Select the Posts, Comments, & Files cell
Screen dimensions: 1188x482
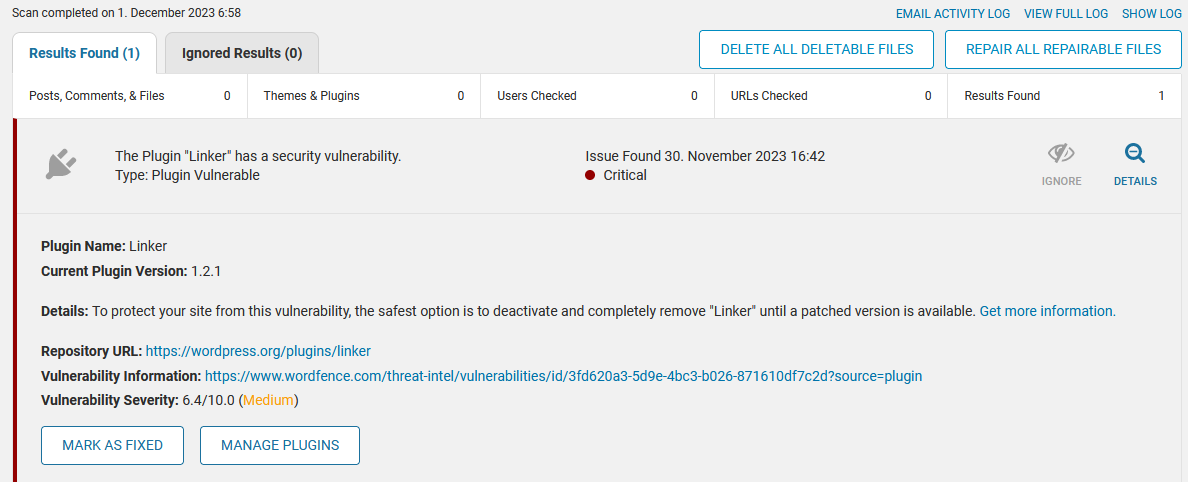click(x=130, y=96)
